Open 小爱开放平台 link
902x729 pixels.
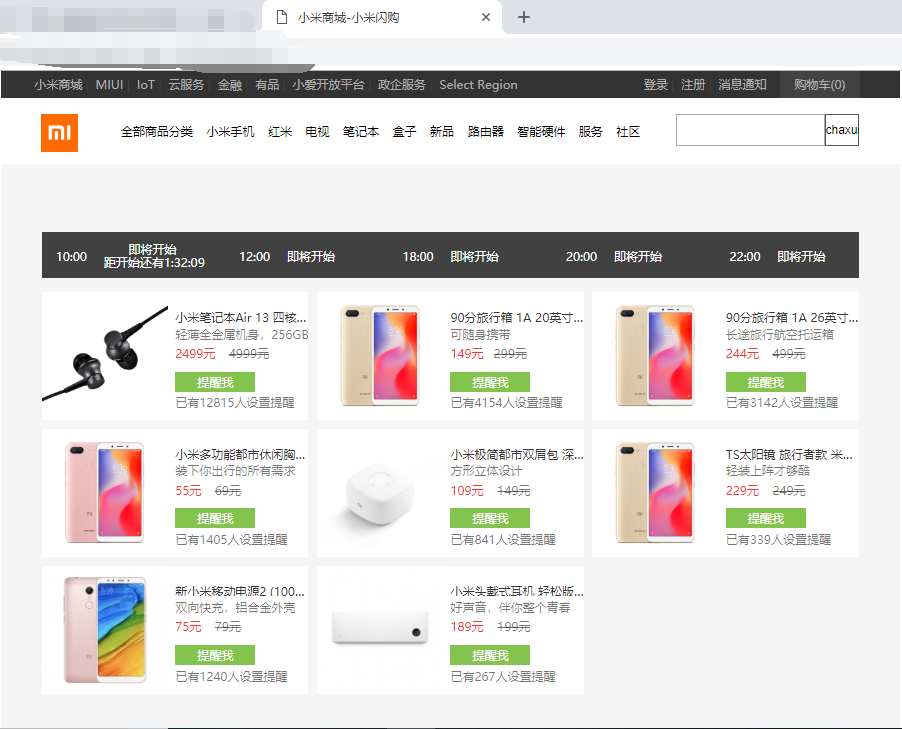pos(328,85)
